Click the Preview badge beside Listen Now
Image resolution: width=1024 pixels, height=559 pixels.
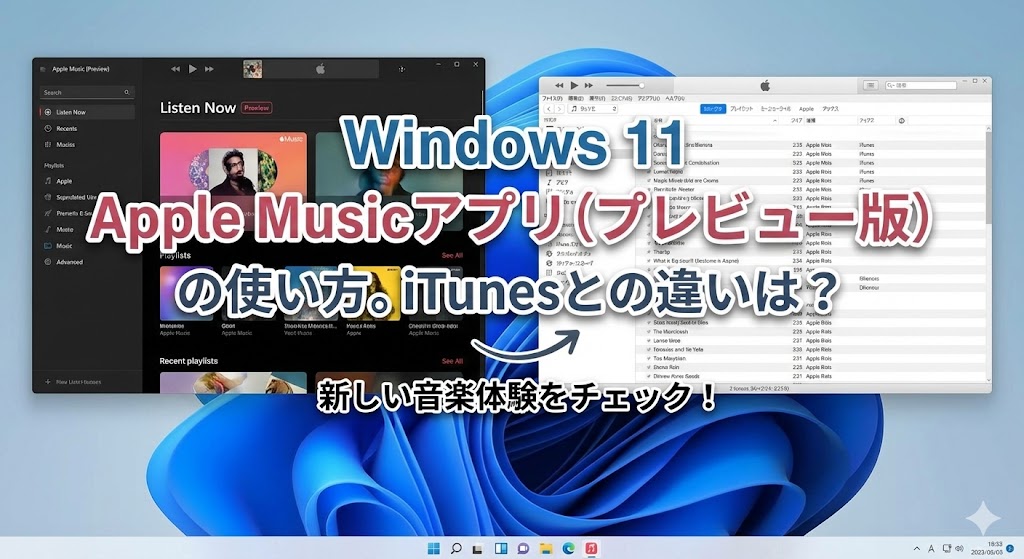coord(257,108)
